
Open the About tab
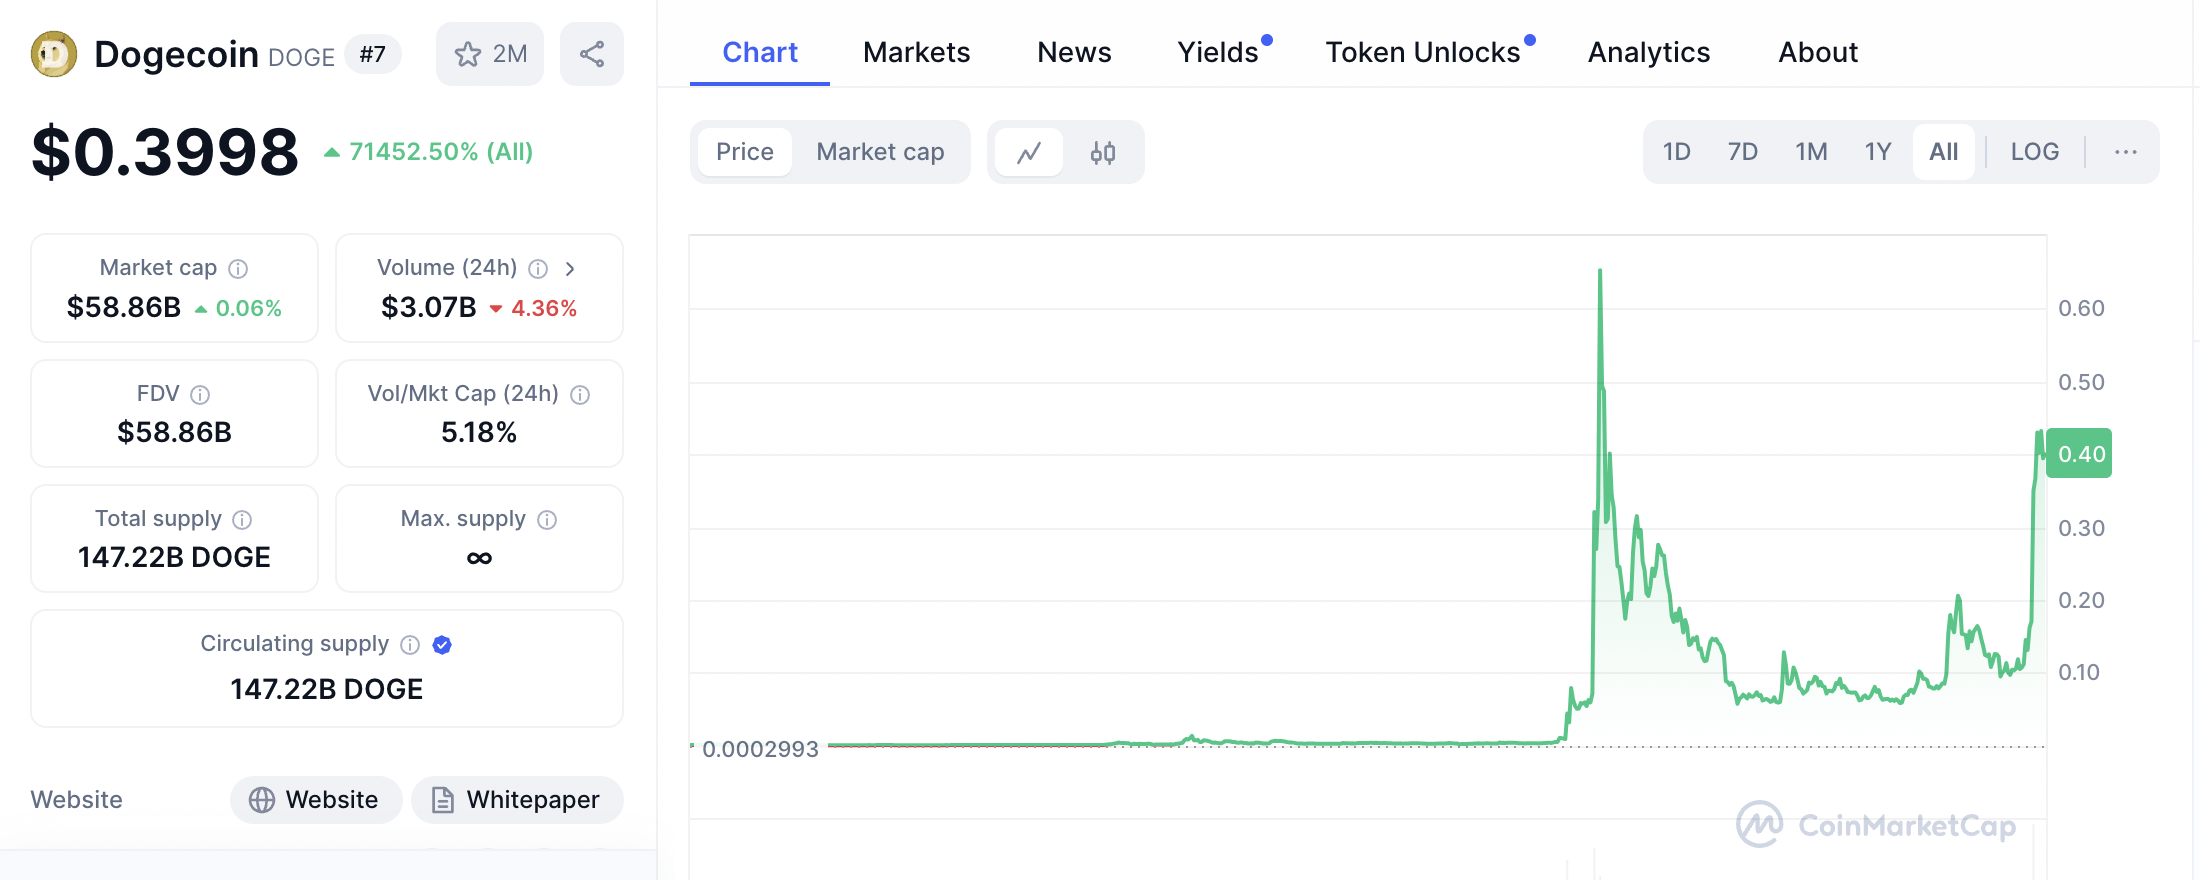pyautogui.click(x=1818, y=52)
